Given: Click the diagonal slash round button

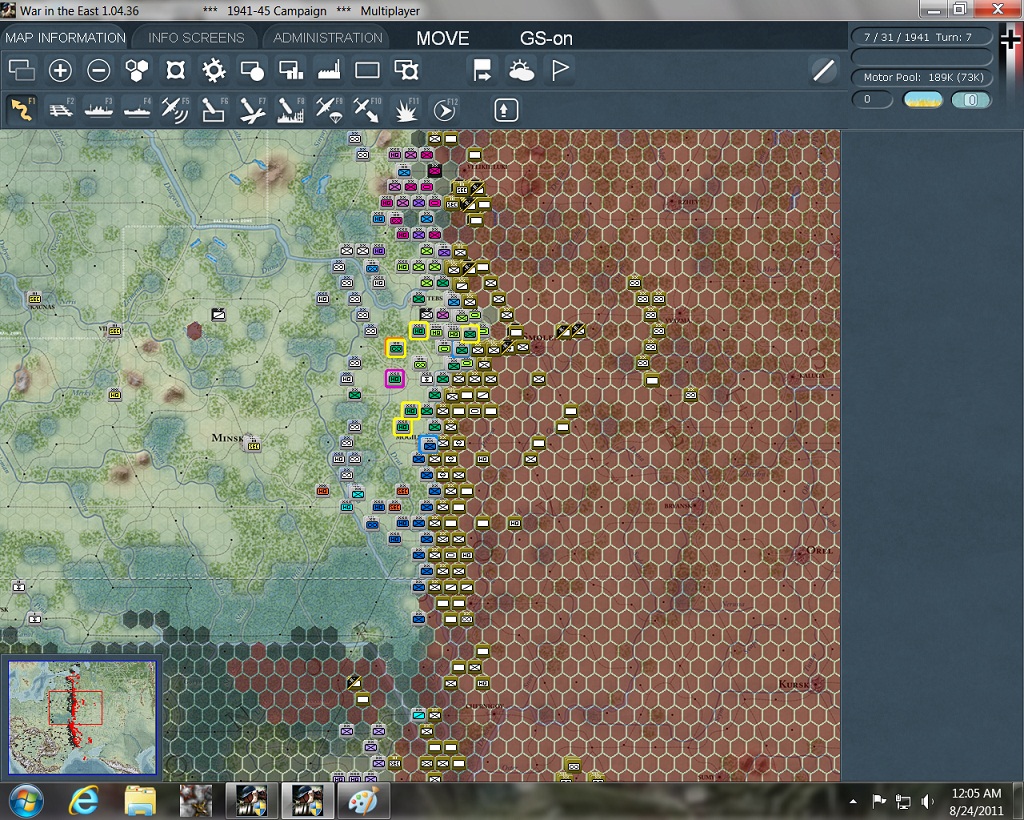Looking at the screenshot, I should point(824,70).
